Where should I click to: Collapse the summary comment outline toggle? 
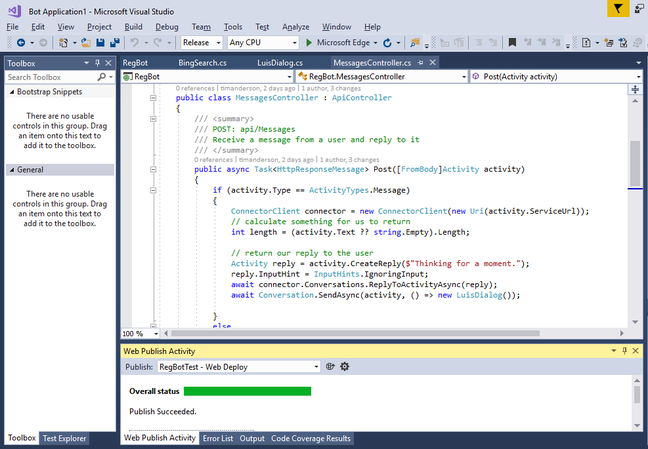[153, 119]
